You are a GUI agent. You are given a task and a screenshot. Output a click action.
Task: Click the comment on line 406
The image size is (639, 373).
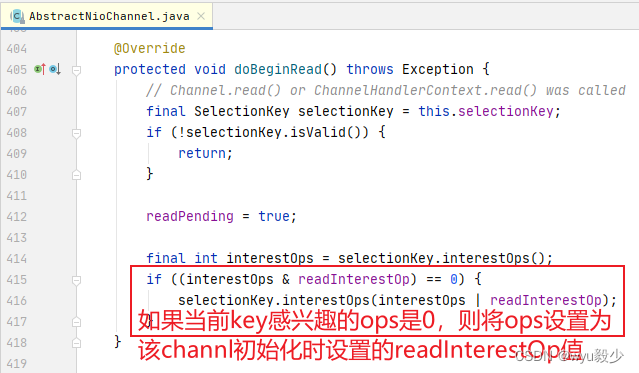pos(386,90)
